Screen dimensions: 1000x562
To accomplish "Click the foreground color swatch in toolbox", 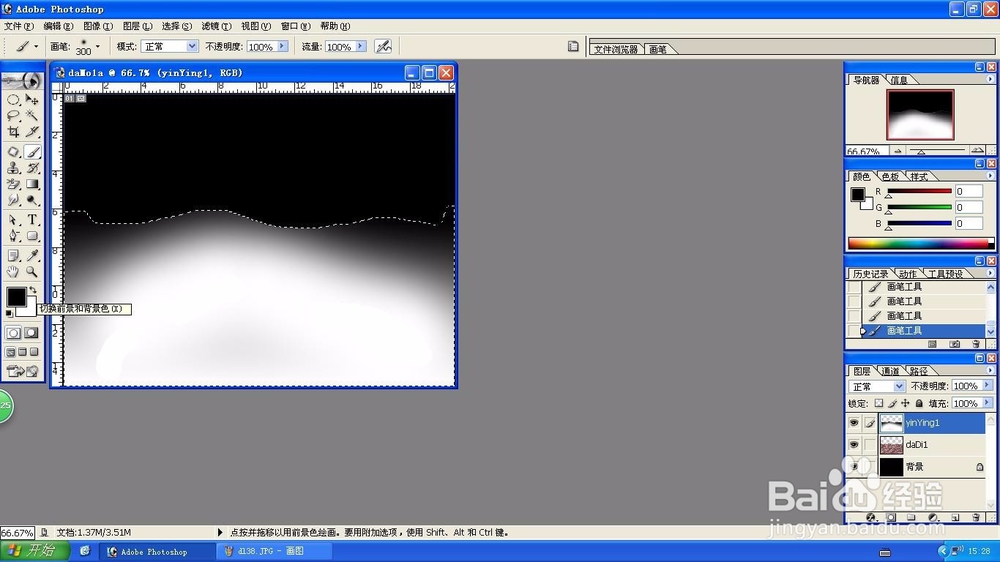I will coord(15,297).
